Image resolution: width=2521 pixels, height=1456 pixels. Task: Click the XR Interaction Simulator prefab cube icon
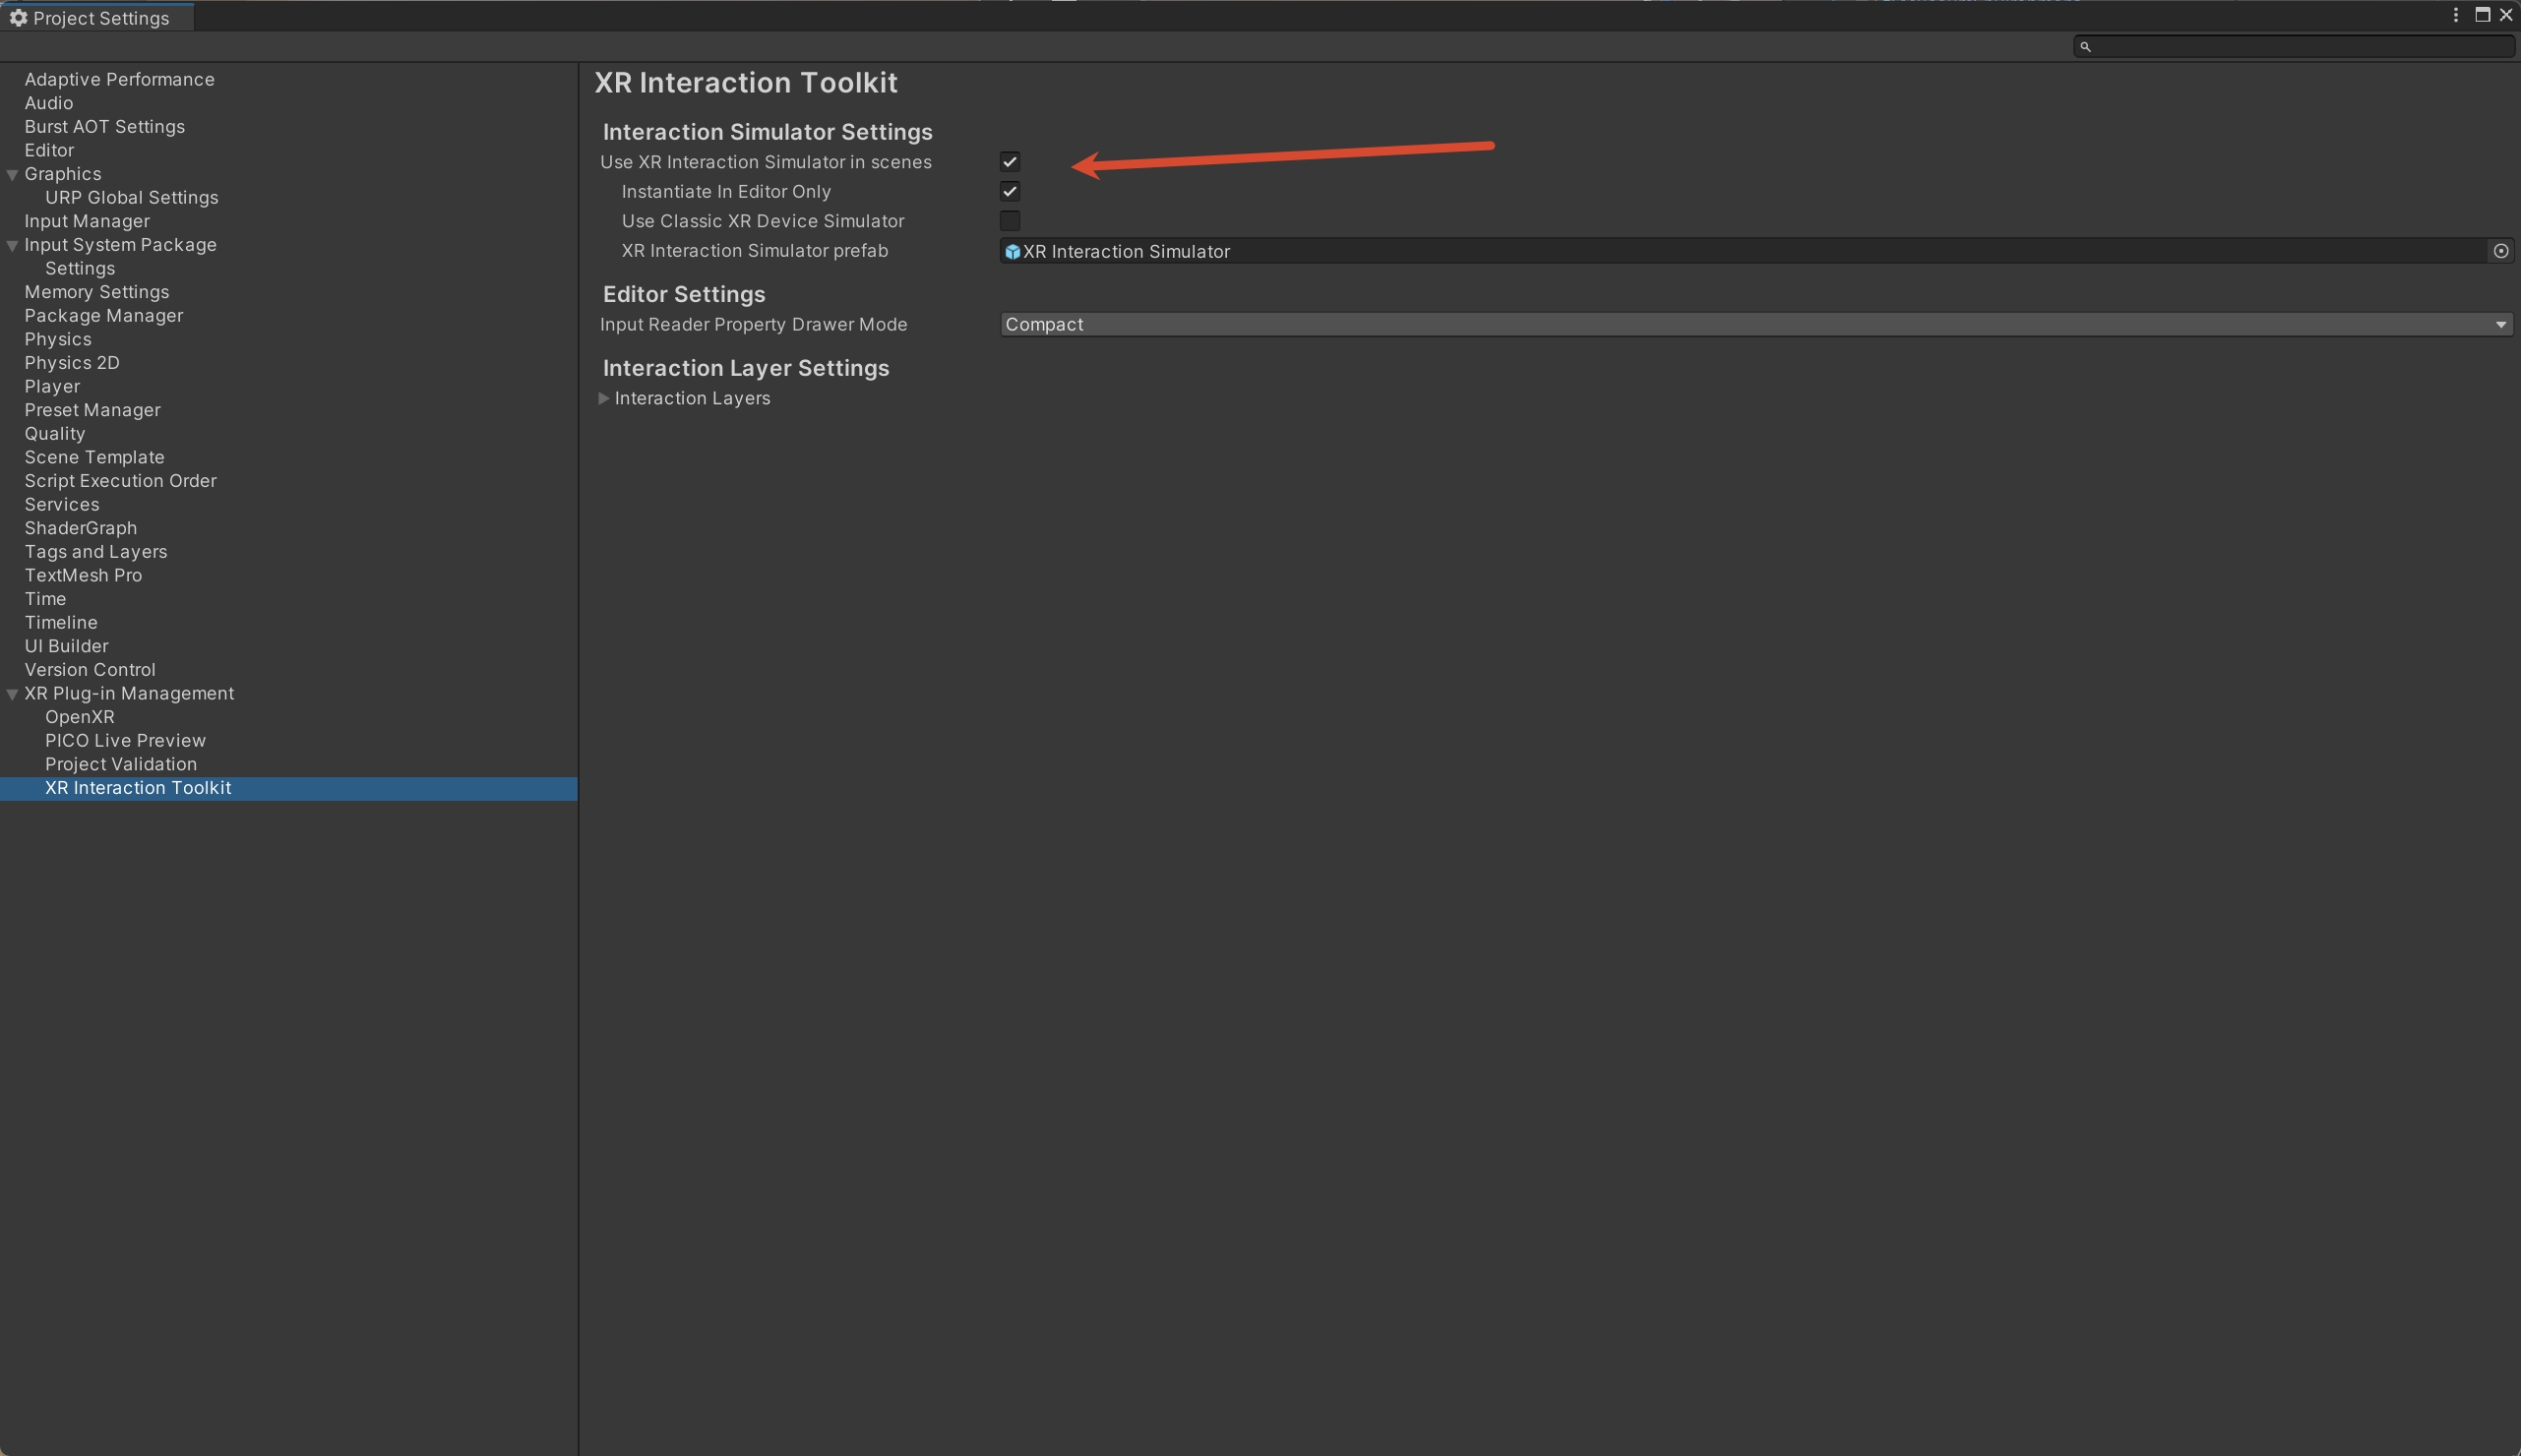pos(1012,252)
